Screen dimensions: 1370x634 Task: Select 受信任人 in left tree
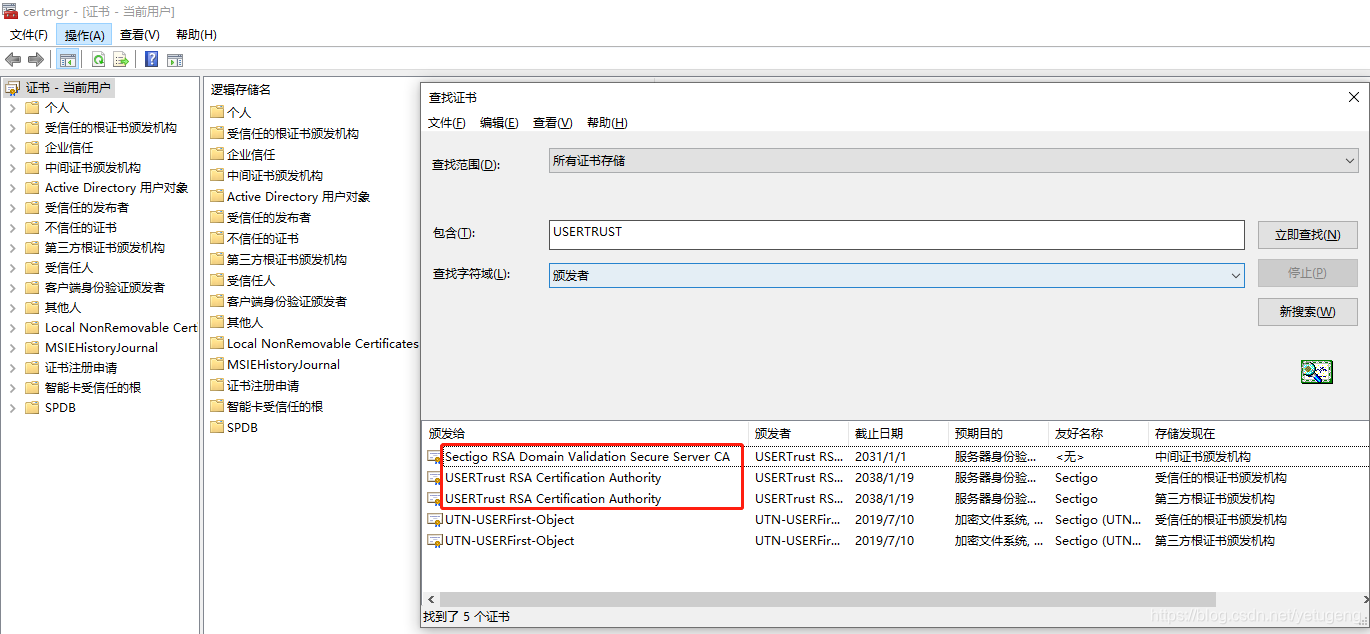coord(69,267)
